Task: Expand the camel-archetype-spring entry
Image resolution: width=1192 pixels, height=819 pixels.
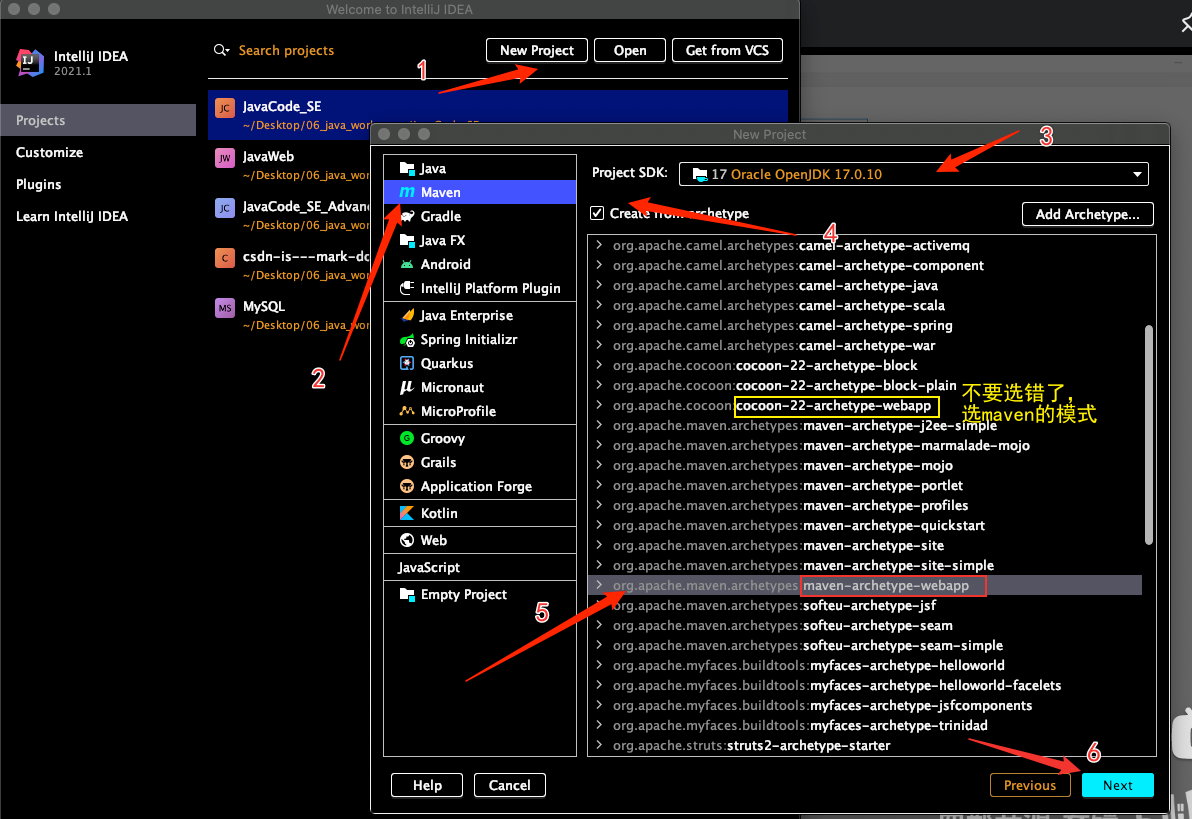Action: (599, 325)
